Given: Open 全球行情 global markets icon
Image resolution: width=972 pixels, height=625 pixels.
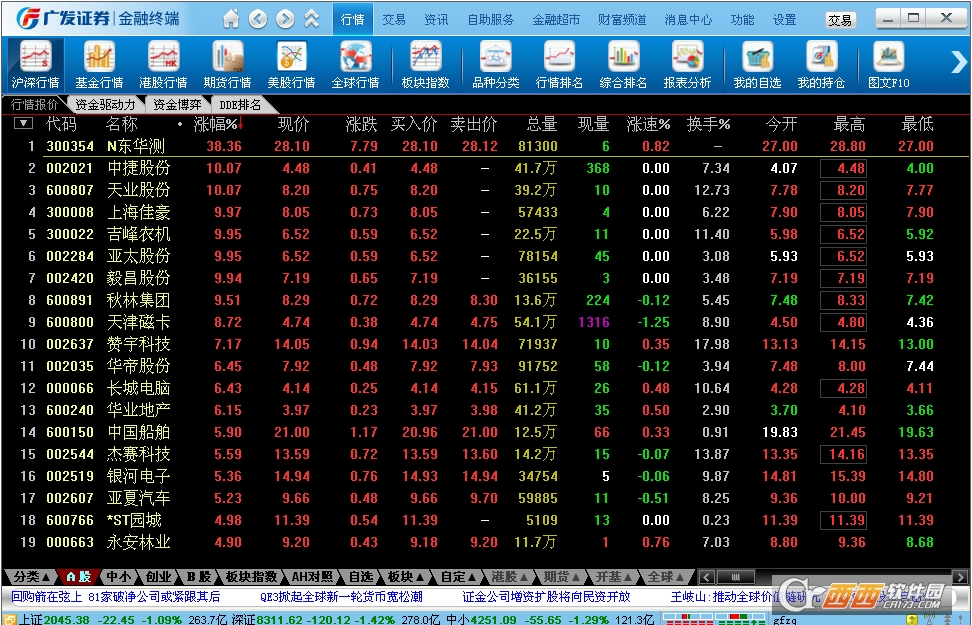Looking at the screenshot, I should click(355, 64).
